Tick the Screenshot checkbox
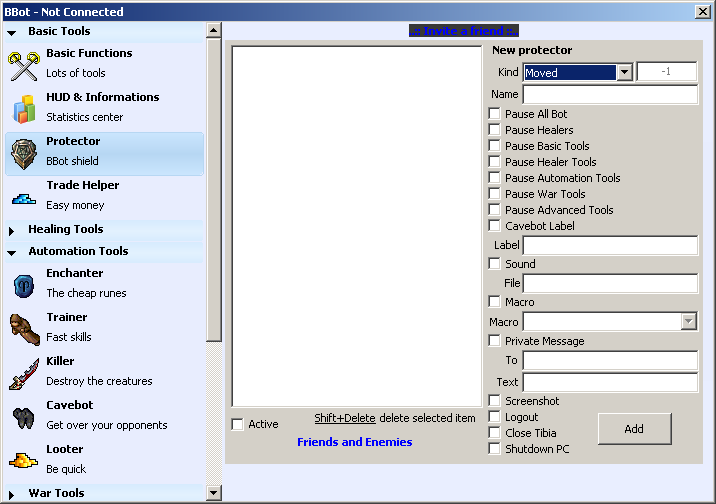 click(495, 401)
